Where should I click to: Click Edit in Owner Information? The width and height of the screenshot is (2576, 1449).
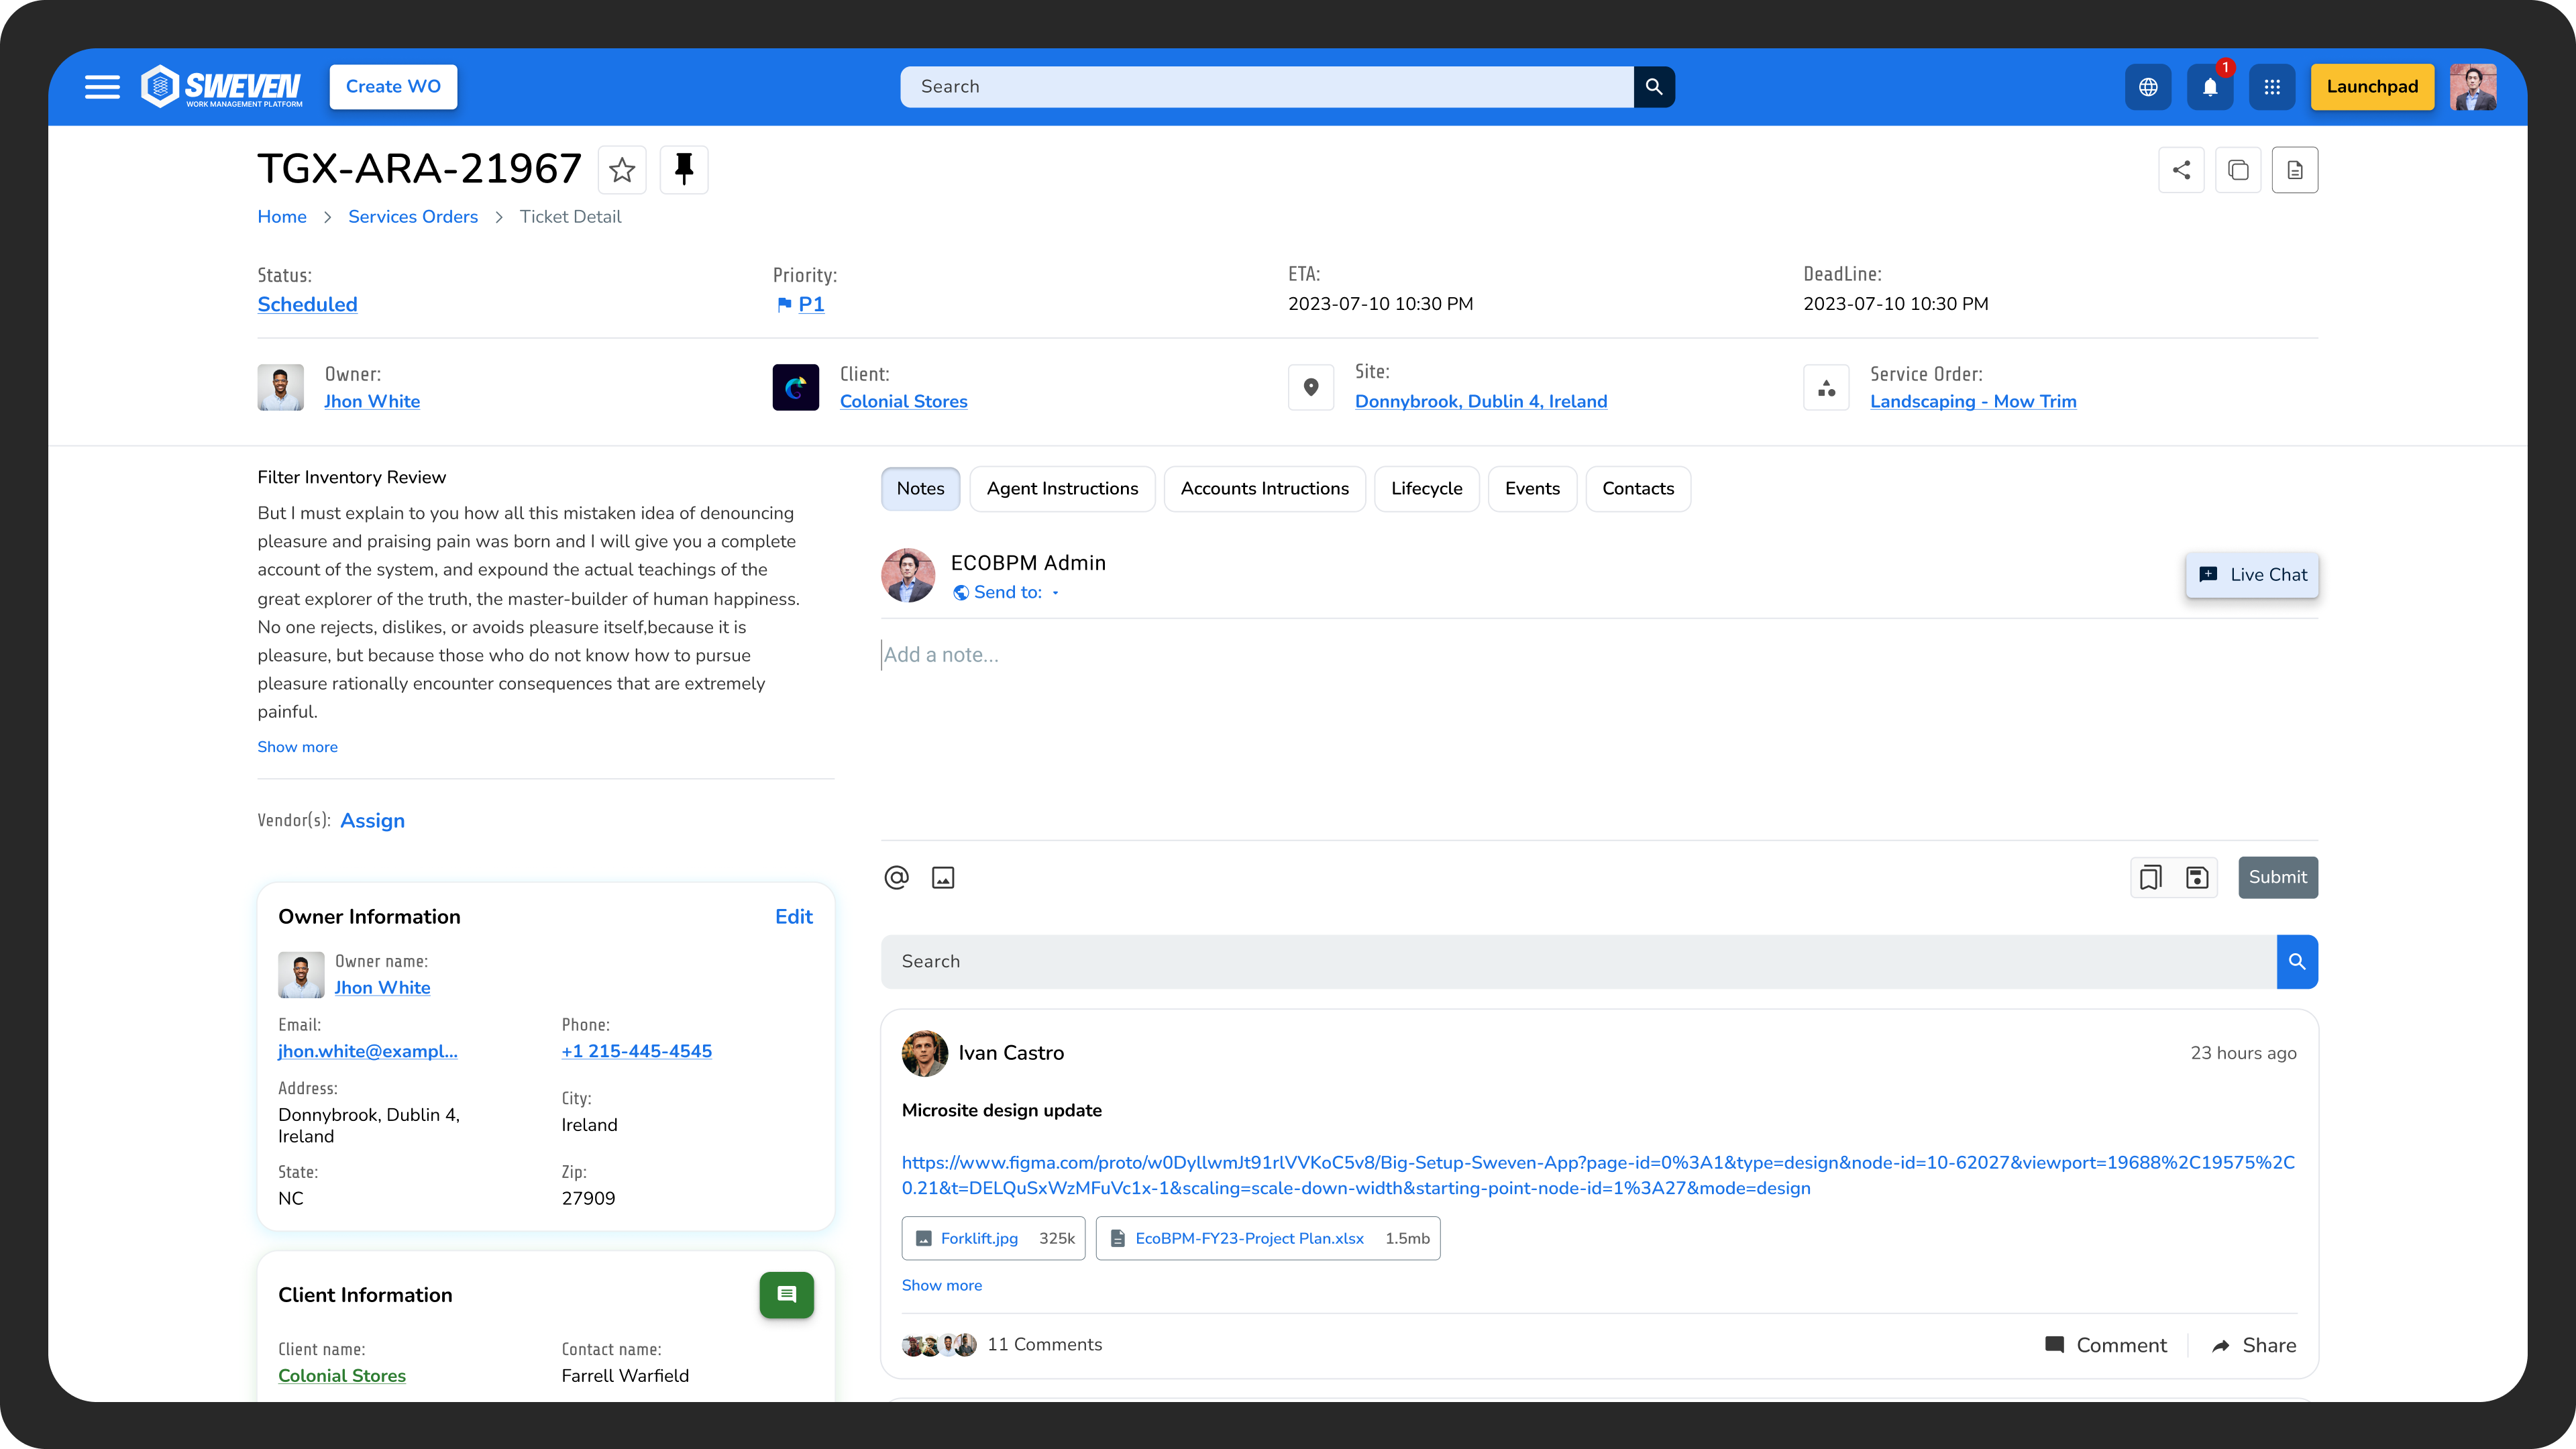tap(793, 917)
